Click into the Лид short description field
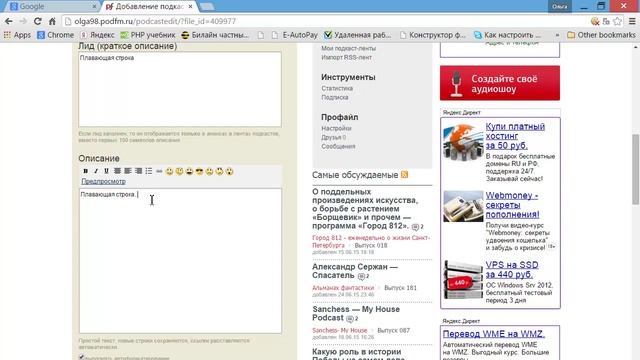The height and width of the screenshot is (360, 640). 180,89
